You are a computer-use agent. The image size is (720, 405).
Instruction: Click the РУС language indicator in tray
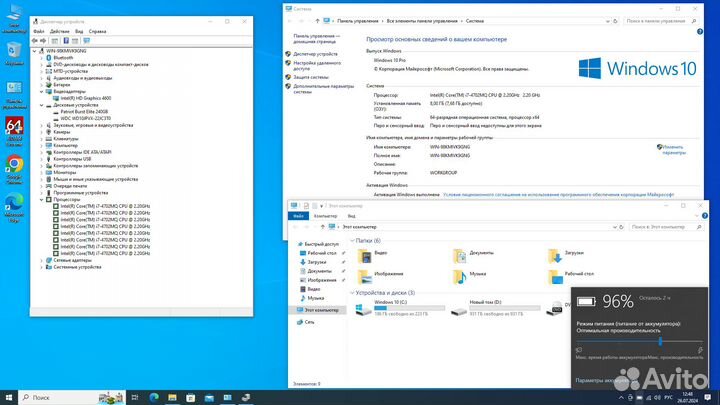pos(669,398)
